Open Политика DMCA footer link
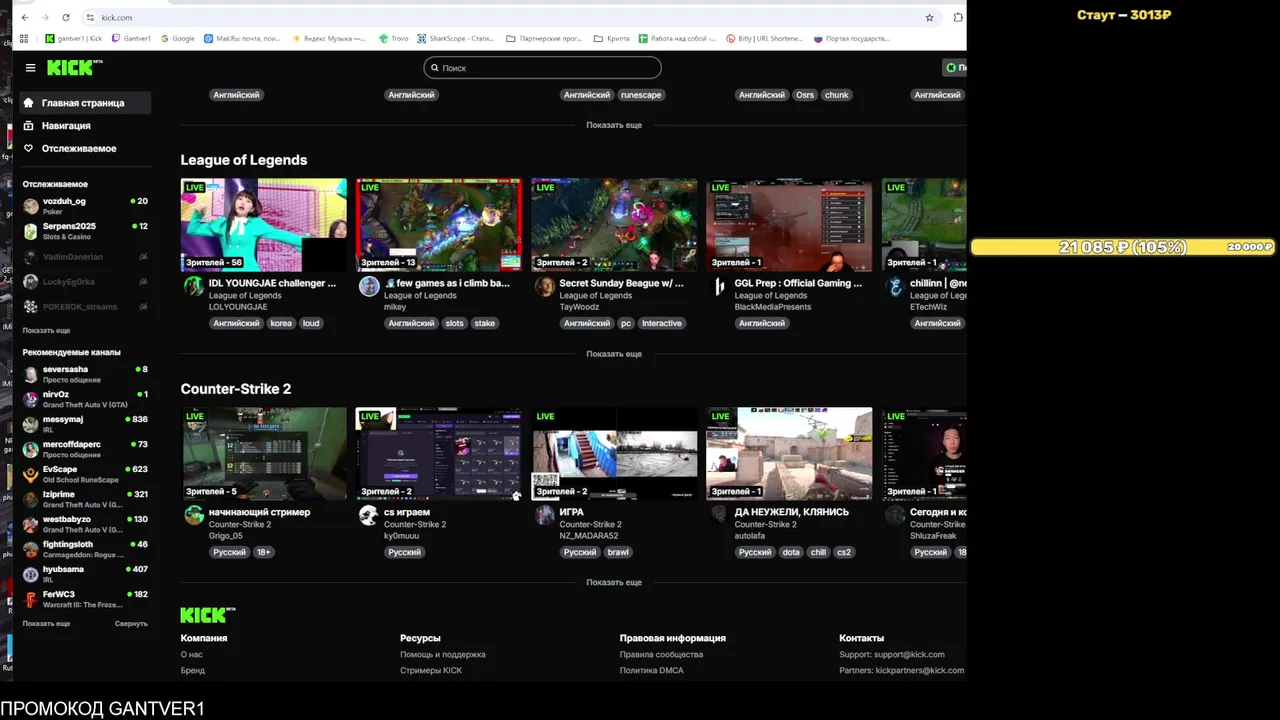This screenshot has height=720, width=1280. [651, 670]
